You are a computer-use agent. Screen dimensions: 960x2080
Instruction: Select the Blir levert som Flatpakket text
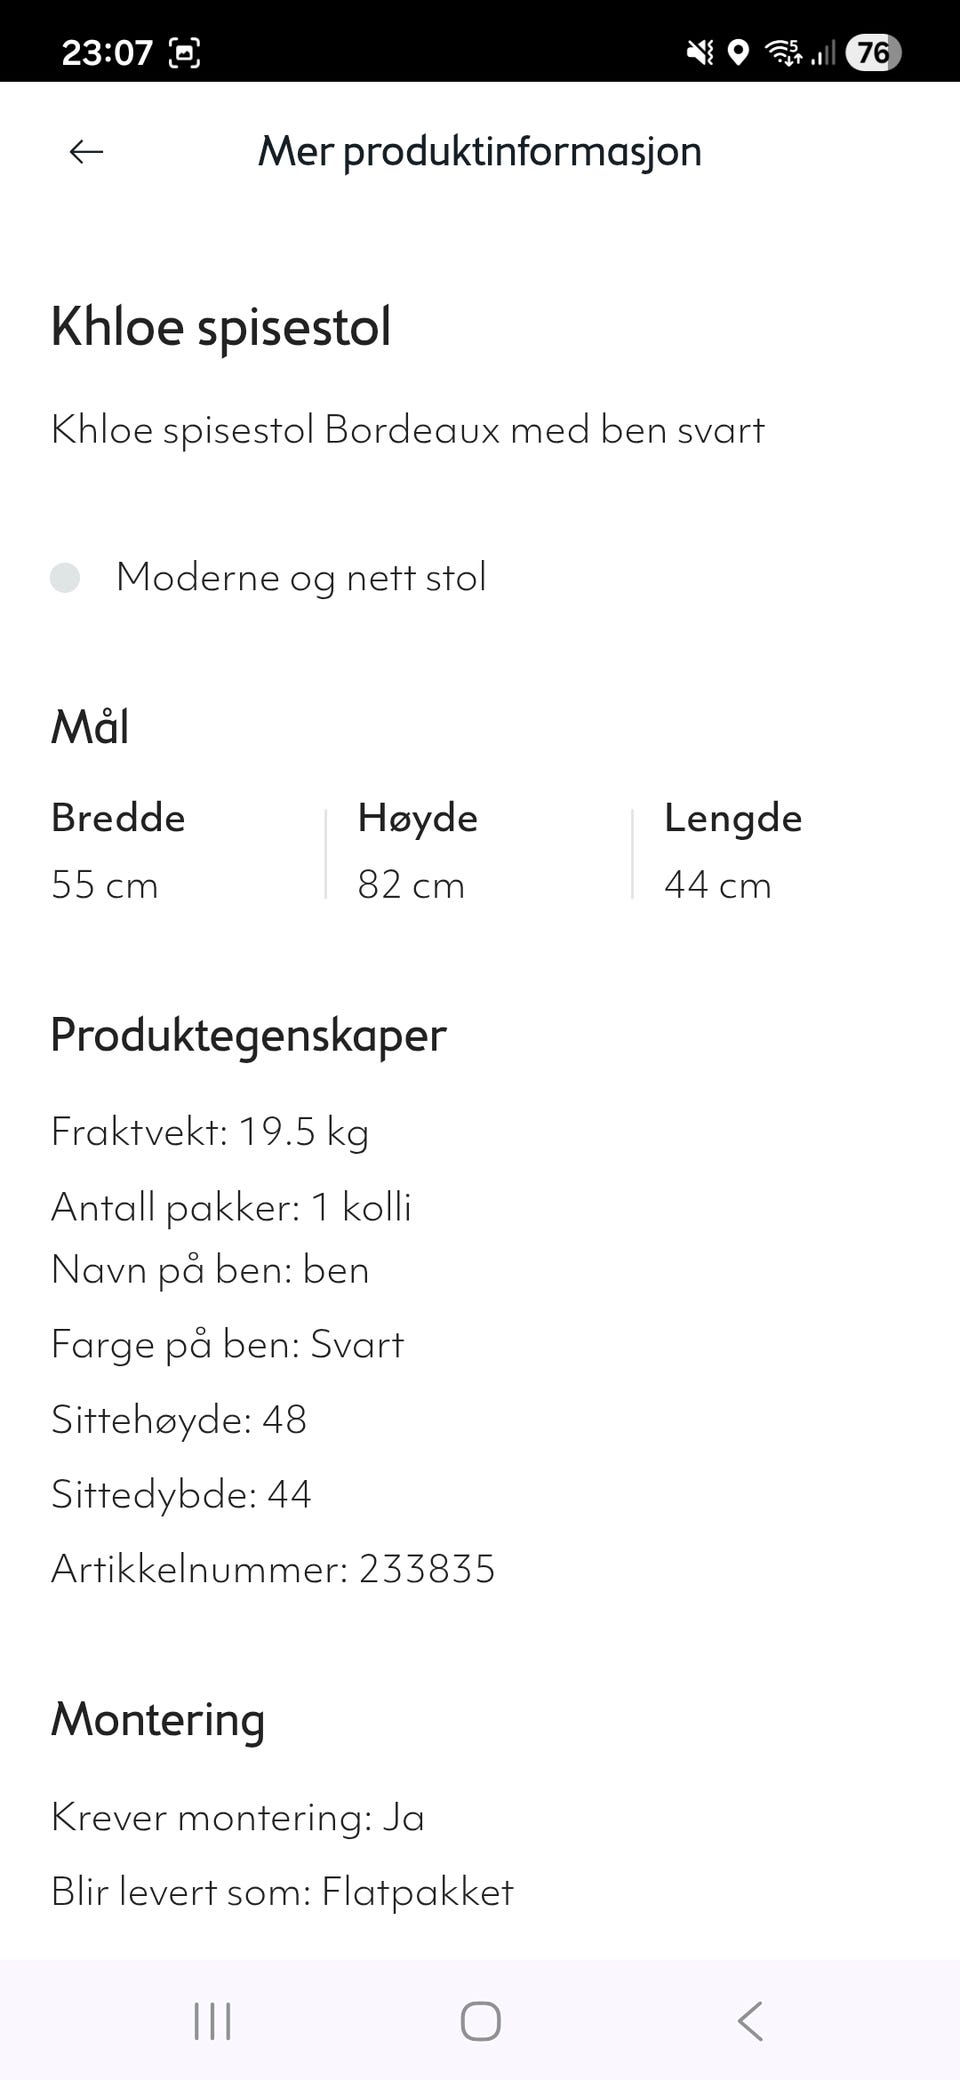pos(282,1891)
